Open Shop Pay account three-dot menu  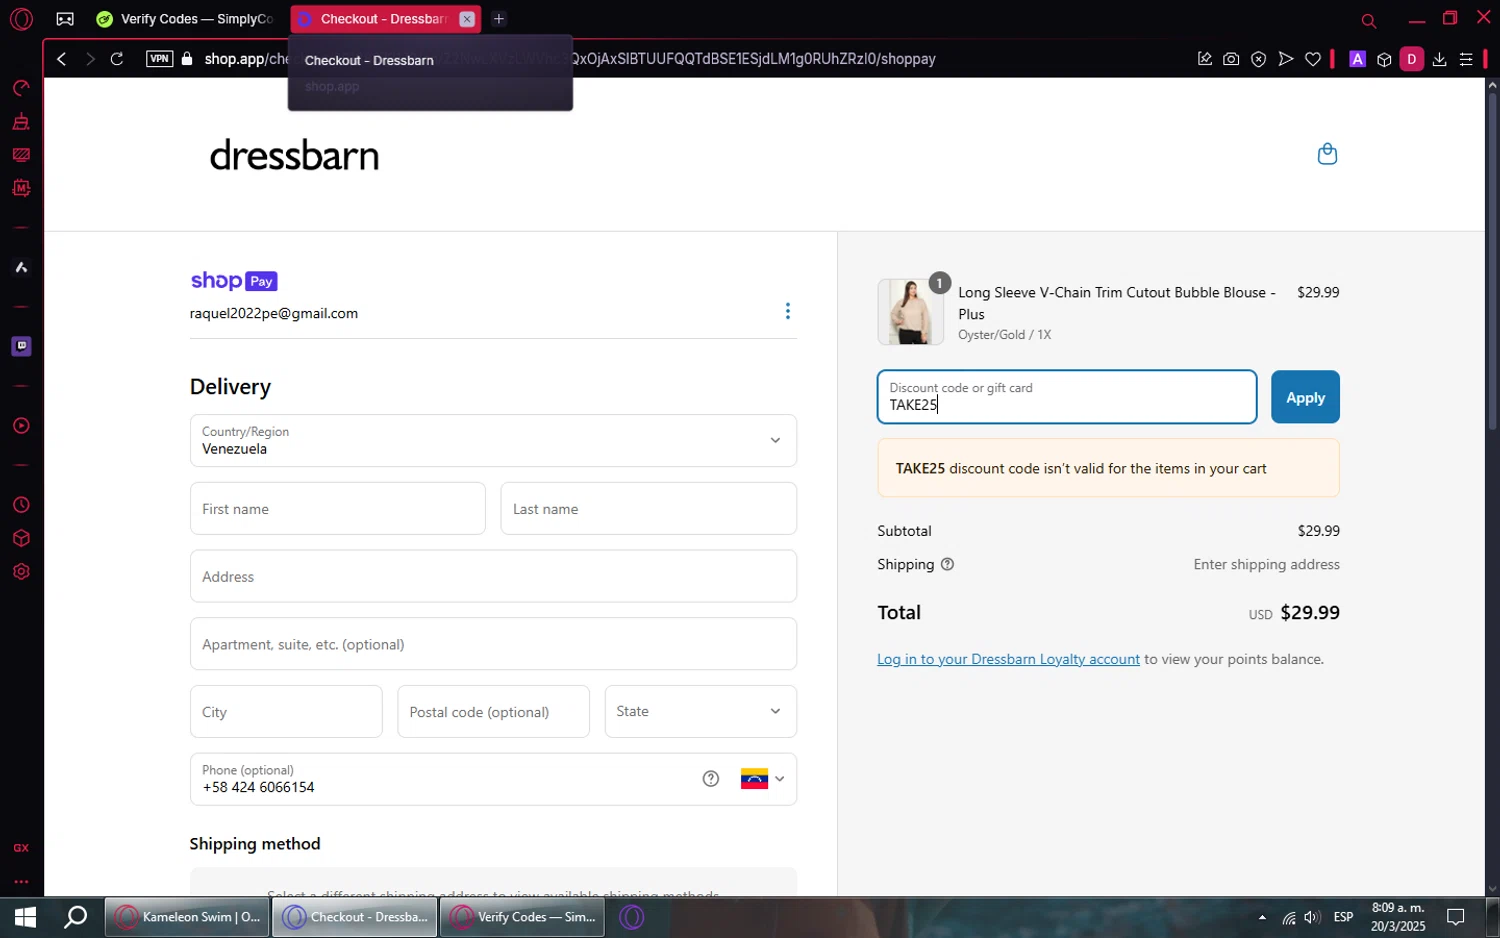coord(788,311)
